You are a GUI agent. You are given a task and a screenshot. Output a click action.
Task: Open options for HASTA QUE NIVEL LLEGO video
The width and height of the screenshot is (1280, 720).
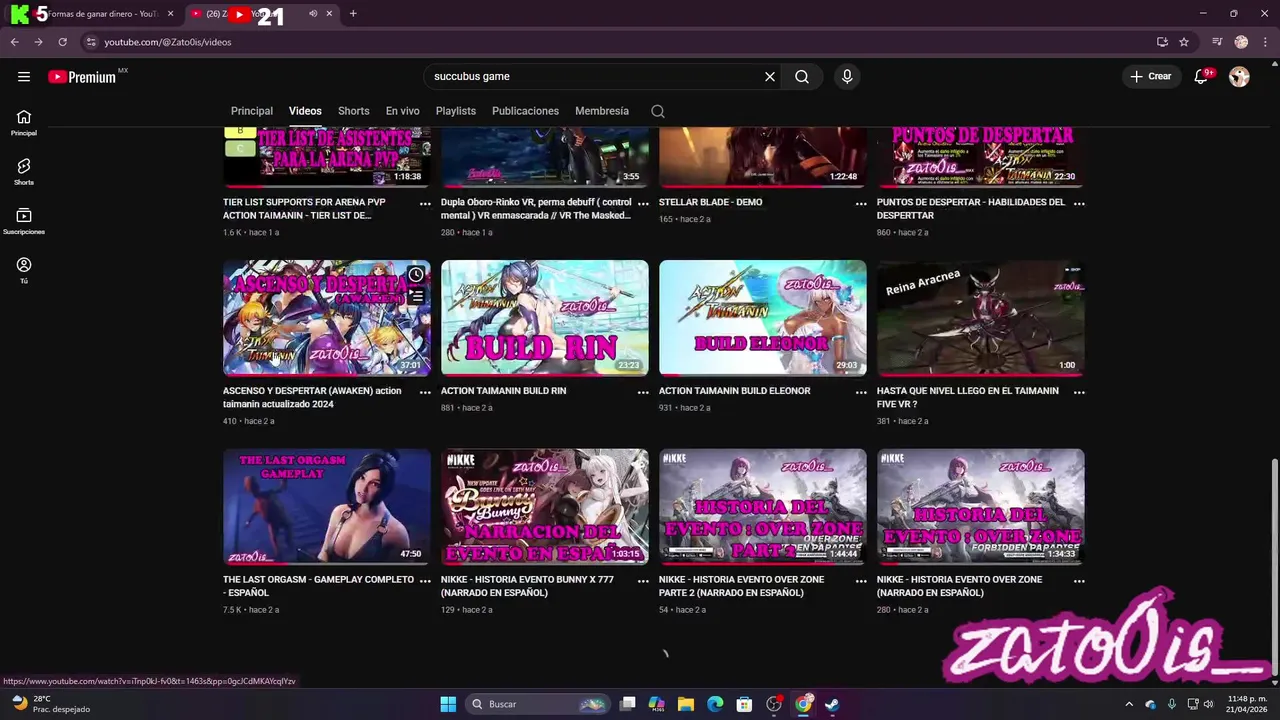pos(1079,392)
